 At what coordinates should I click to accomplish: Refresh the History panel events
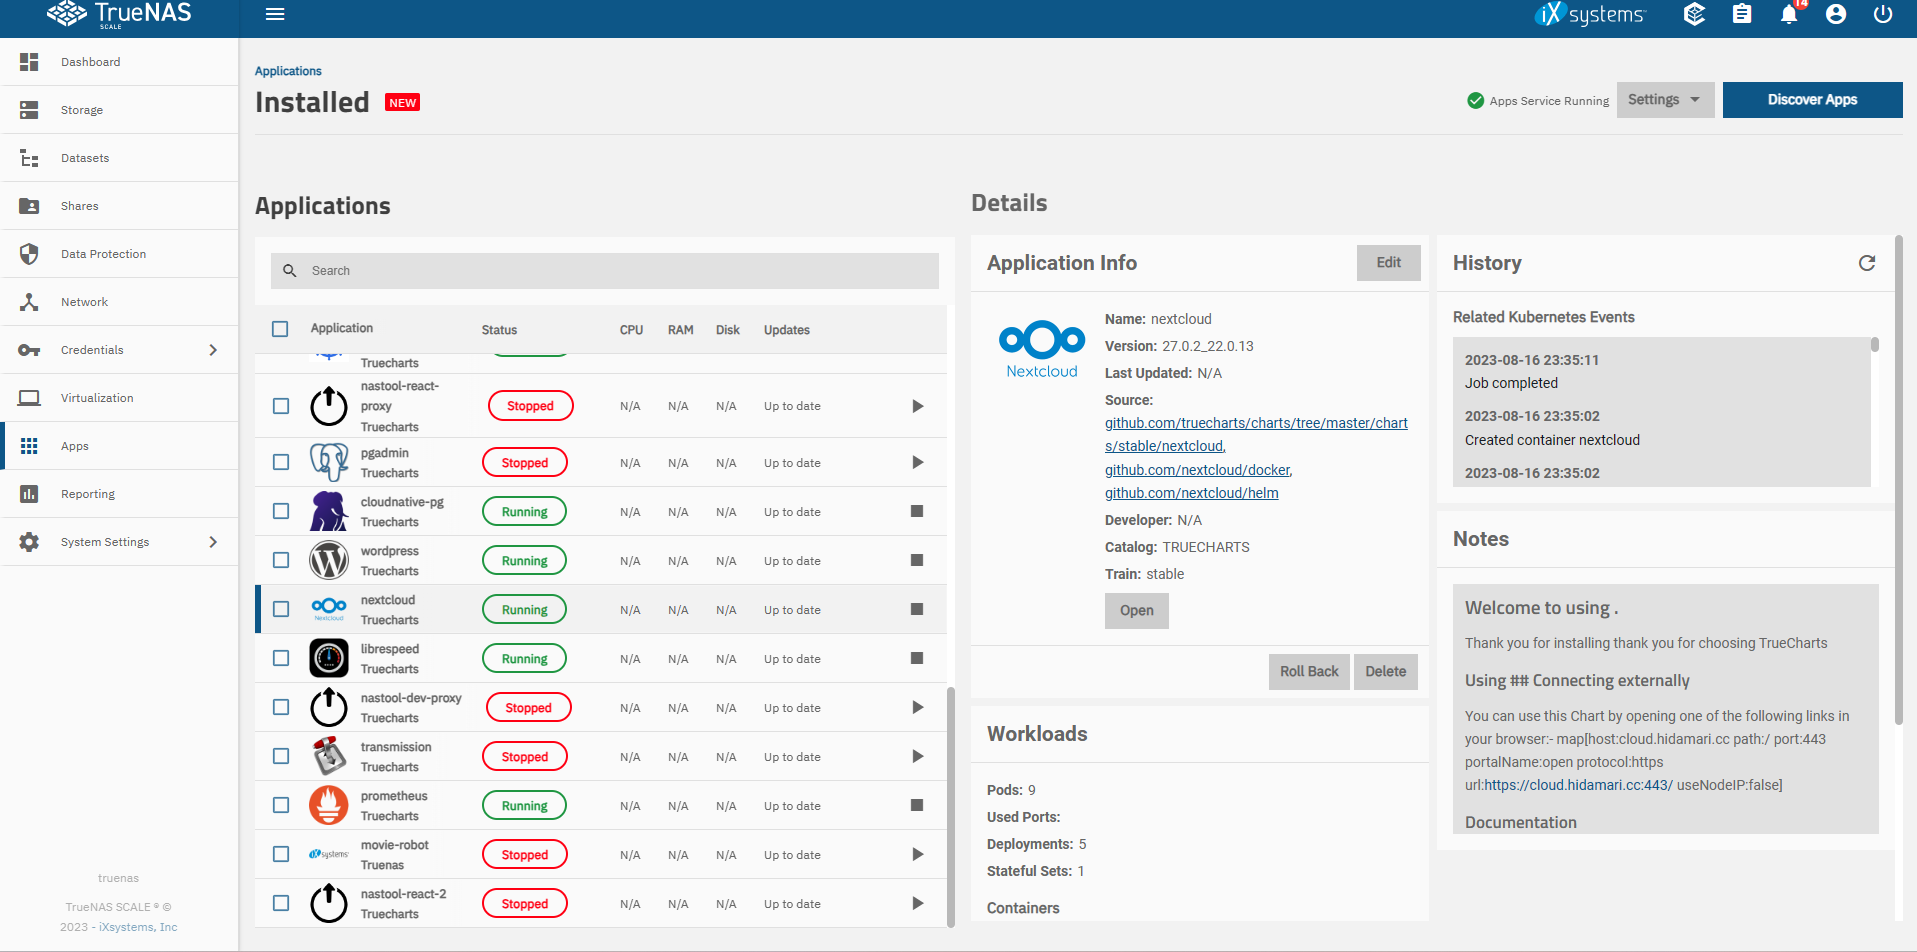pyautogui.click(x=1866, y=263)
